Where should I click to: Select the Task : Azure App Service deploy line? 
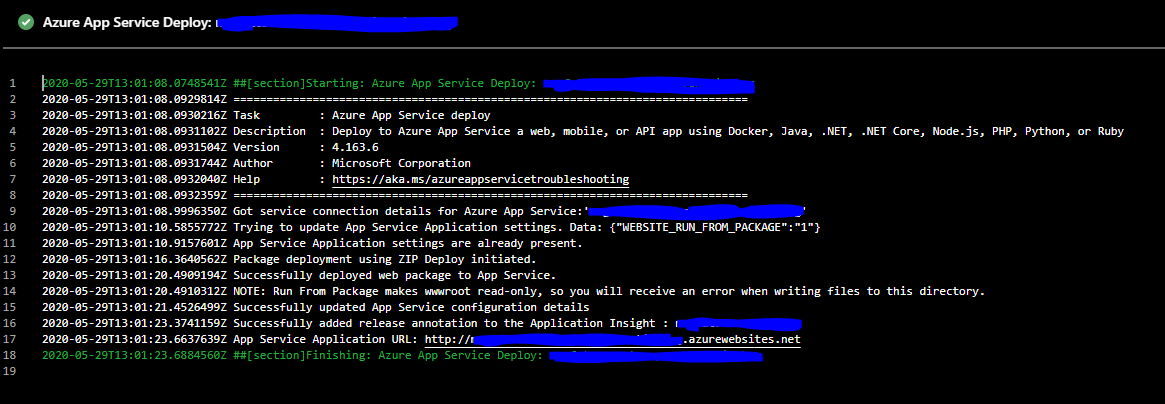[x=266, y=115]
